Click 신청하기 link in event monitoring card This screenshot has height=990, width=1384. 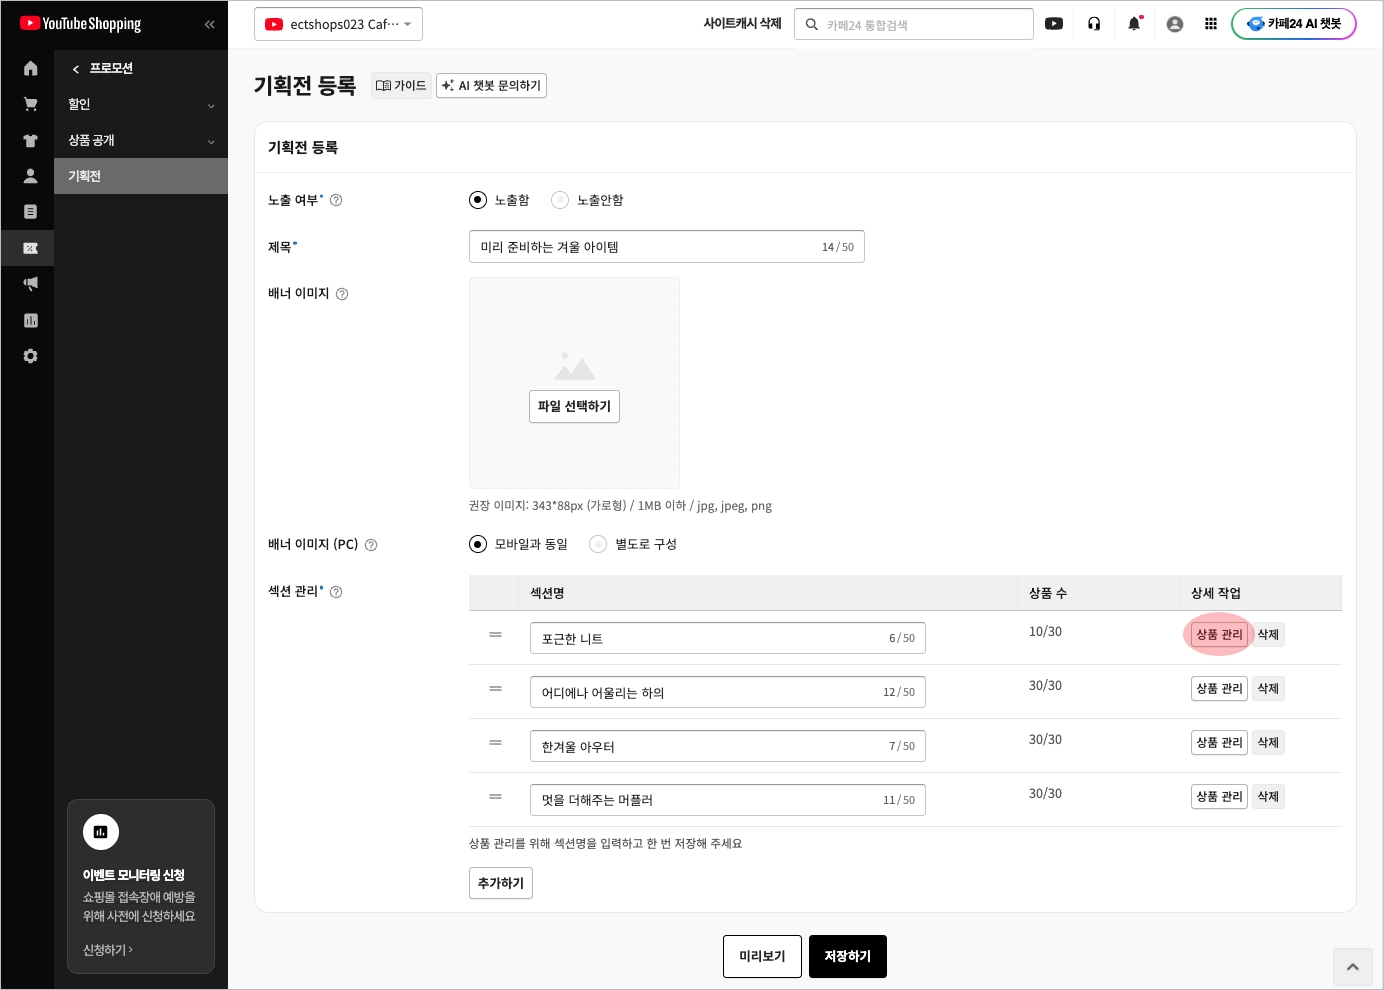point(108,950)
